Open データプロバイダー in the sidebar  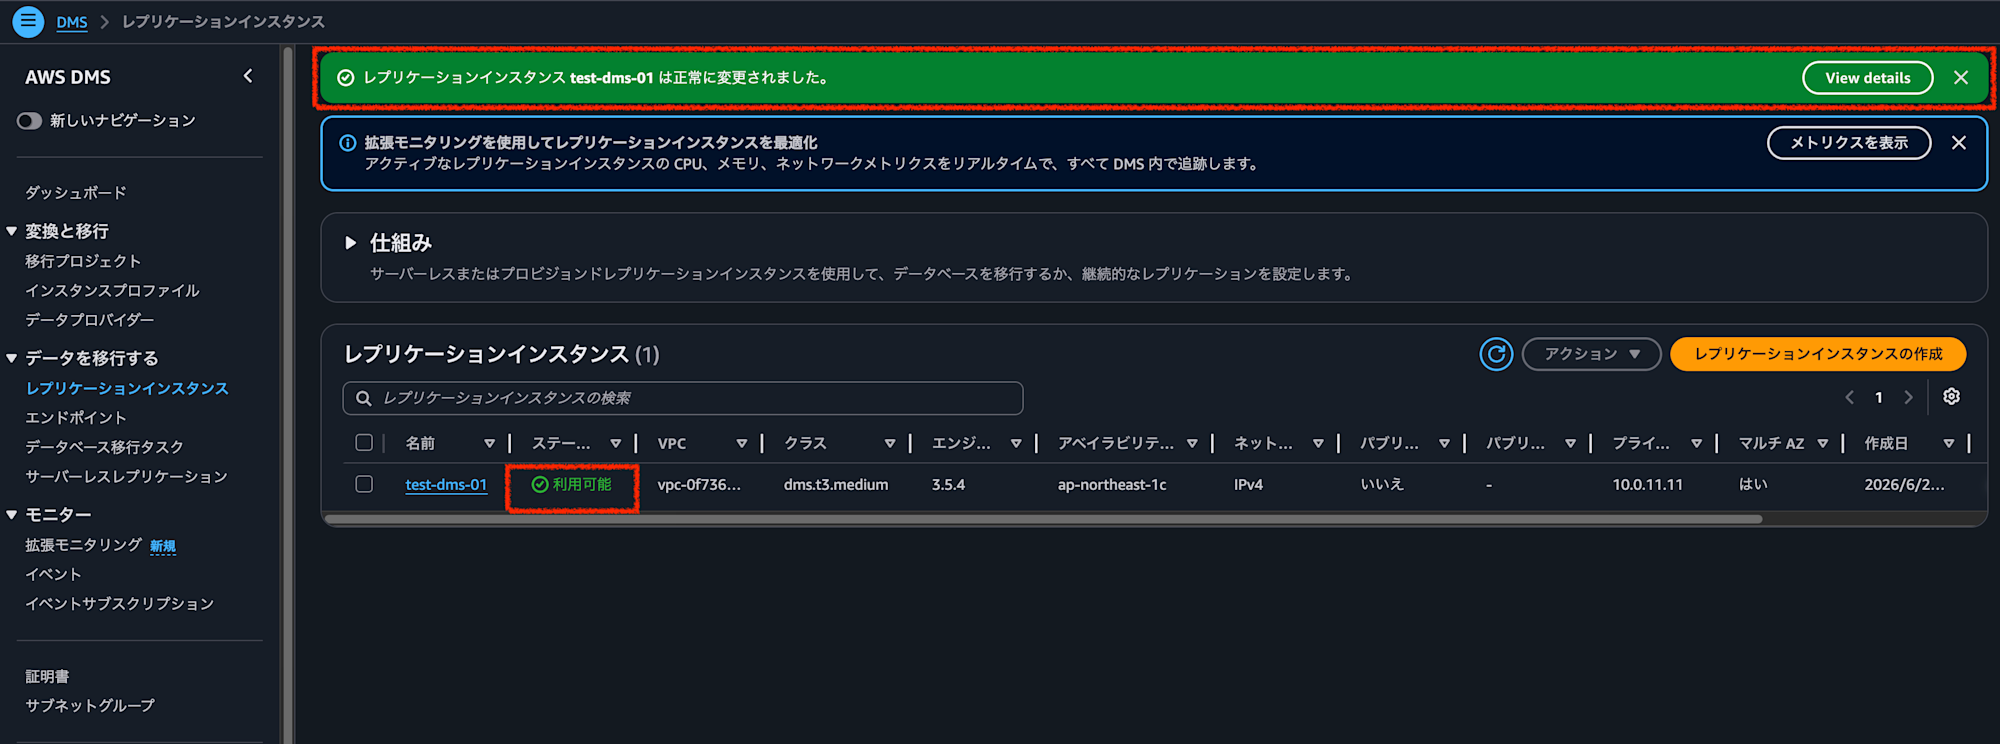(x=90, y=320)
